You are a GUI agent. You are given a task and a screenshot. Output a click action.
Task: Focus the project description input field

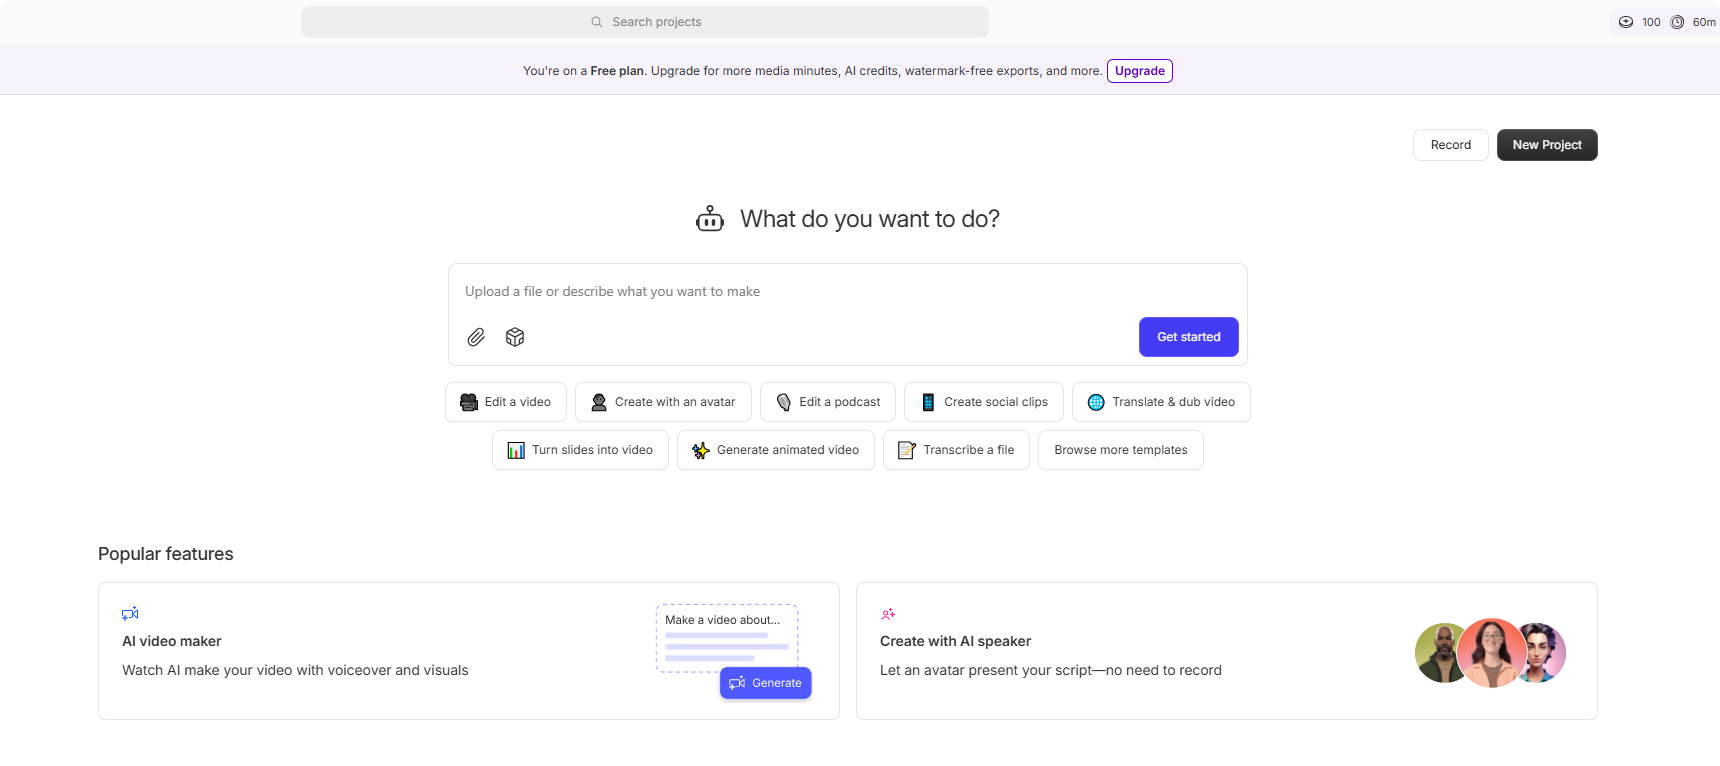click(800, 292)
